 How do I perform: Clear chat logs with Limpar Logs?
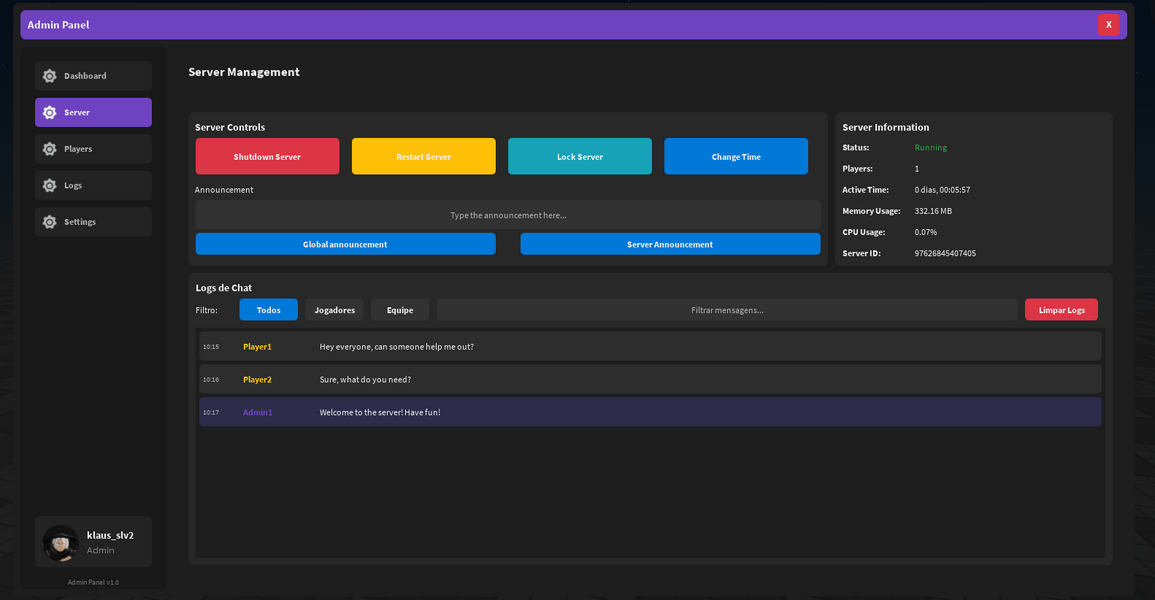pos(1061,309)
